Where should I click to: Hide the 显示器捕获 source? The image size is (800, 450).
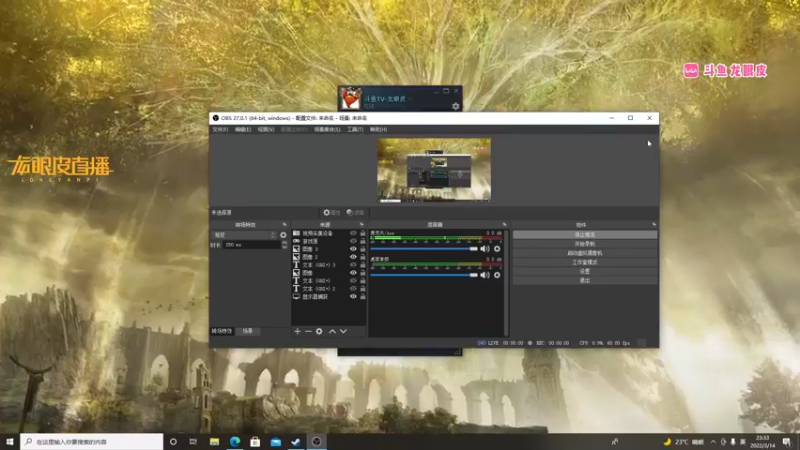click(353, 296)
